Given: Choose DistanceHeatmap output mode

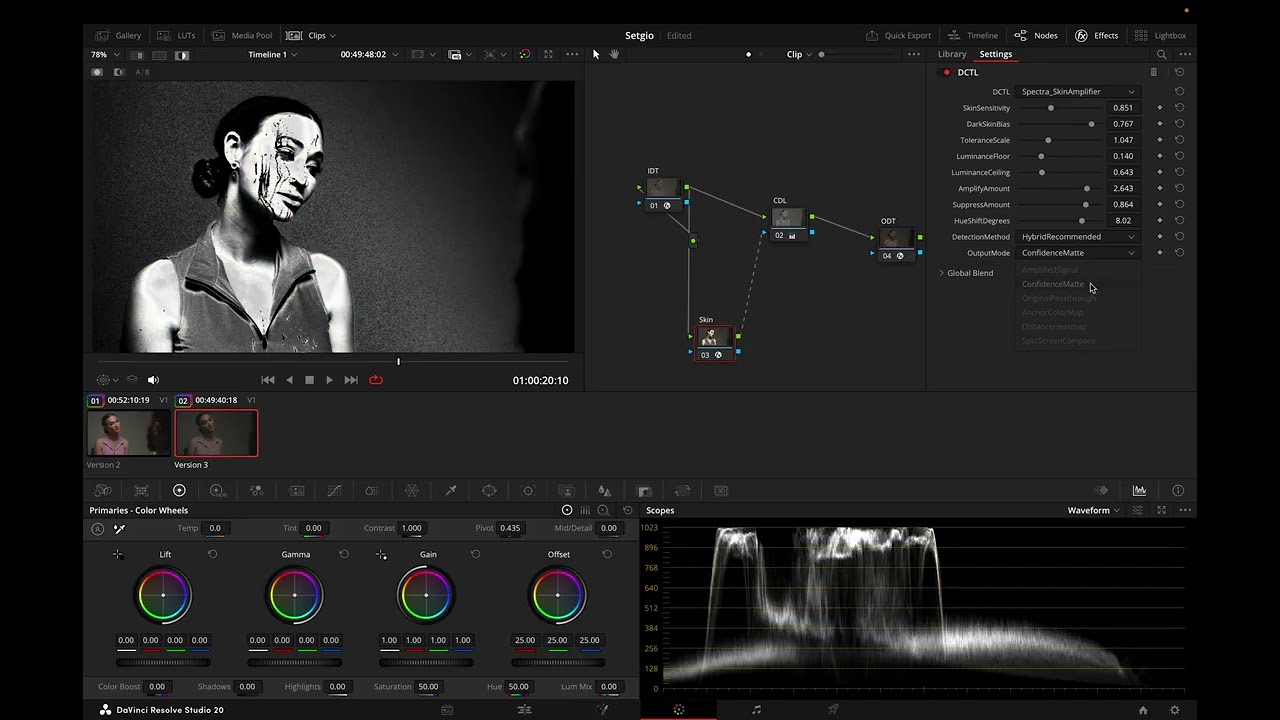Looking at the screenshot, I should click(x=1054, y=327).
